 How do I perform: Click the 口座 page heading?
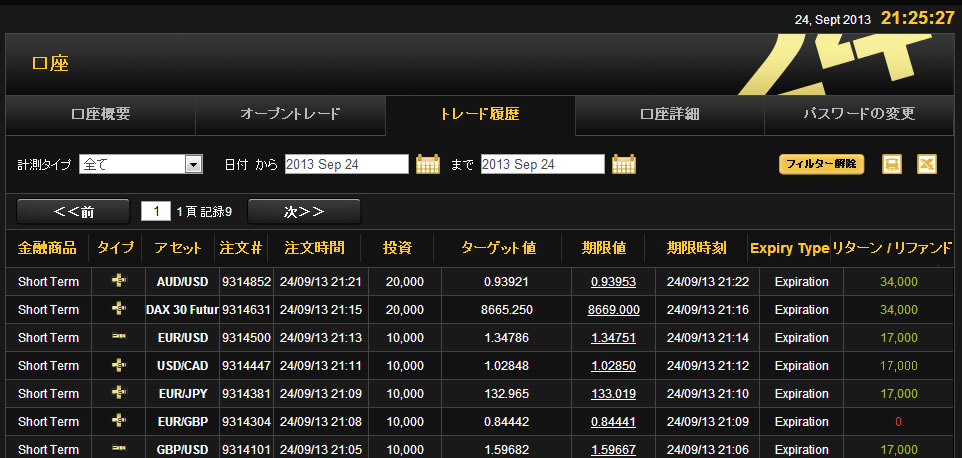(x=50, y=64)
